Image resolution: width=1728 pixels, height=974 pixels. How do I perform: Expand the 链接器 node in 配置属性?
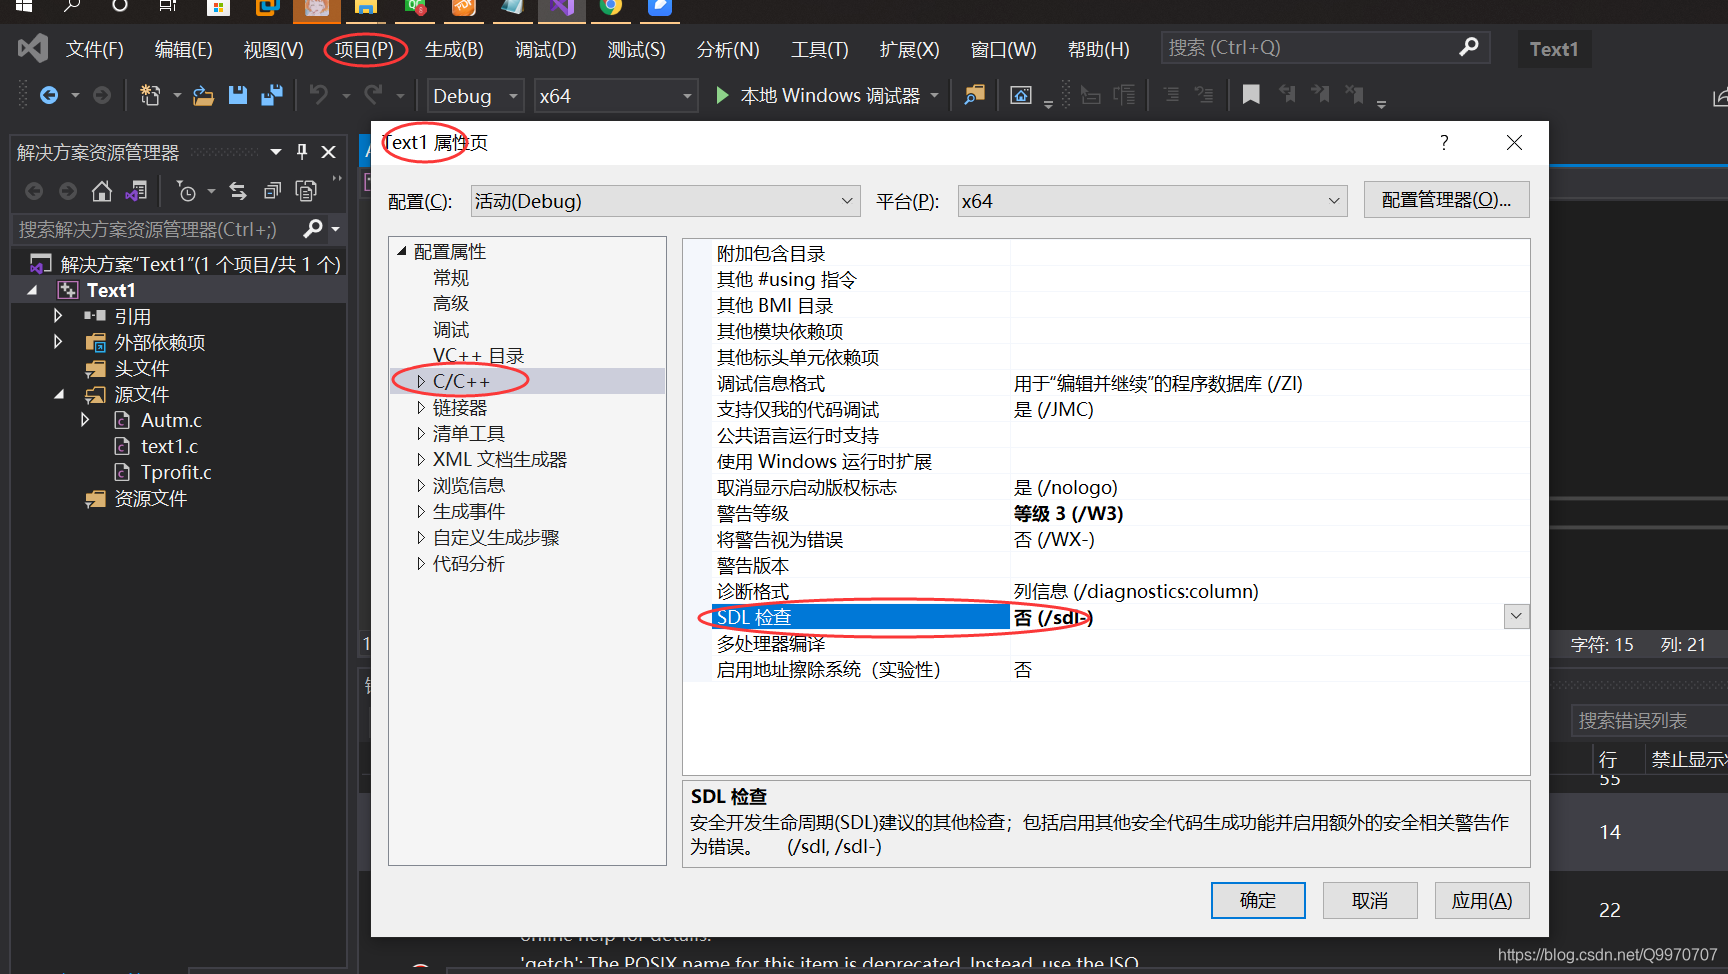(421, 407)
